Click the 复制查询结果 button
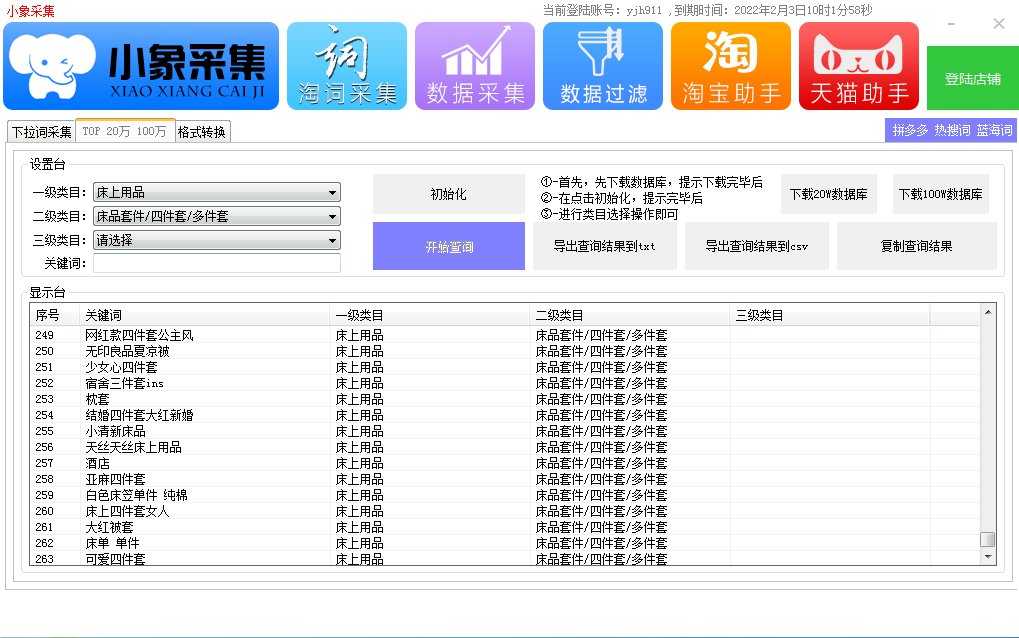 [x=916, y=246]
